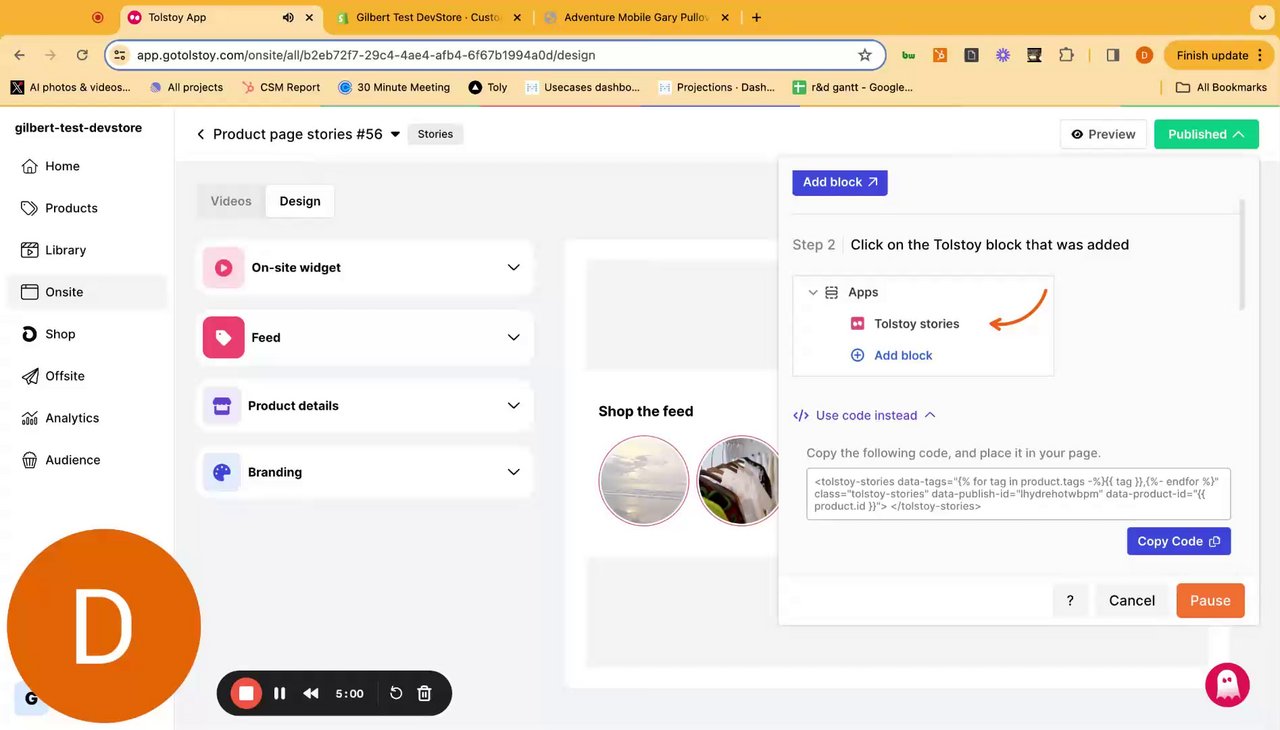
Task: Bookmark this page with the star icon
Action: (x=865, y=55)
